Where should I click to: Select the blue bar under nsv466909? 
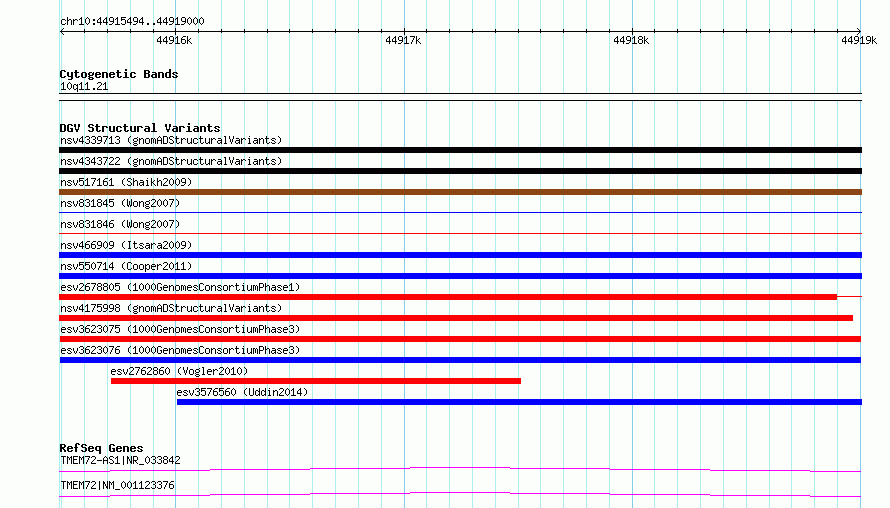(x=460, y=255)
